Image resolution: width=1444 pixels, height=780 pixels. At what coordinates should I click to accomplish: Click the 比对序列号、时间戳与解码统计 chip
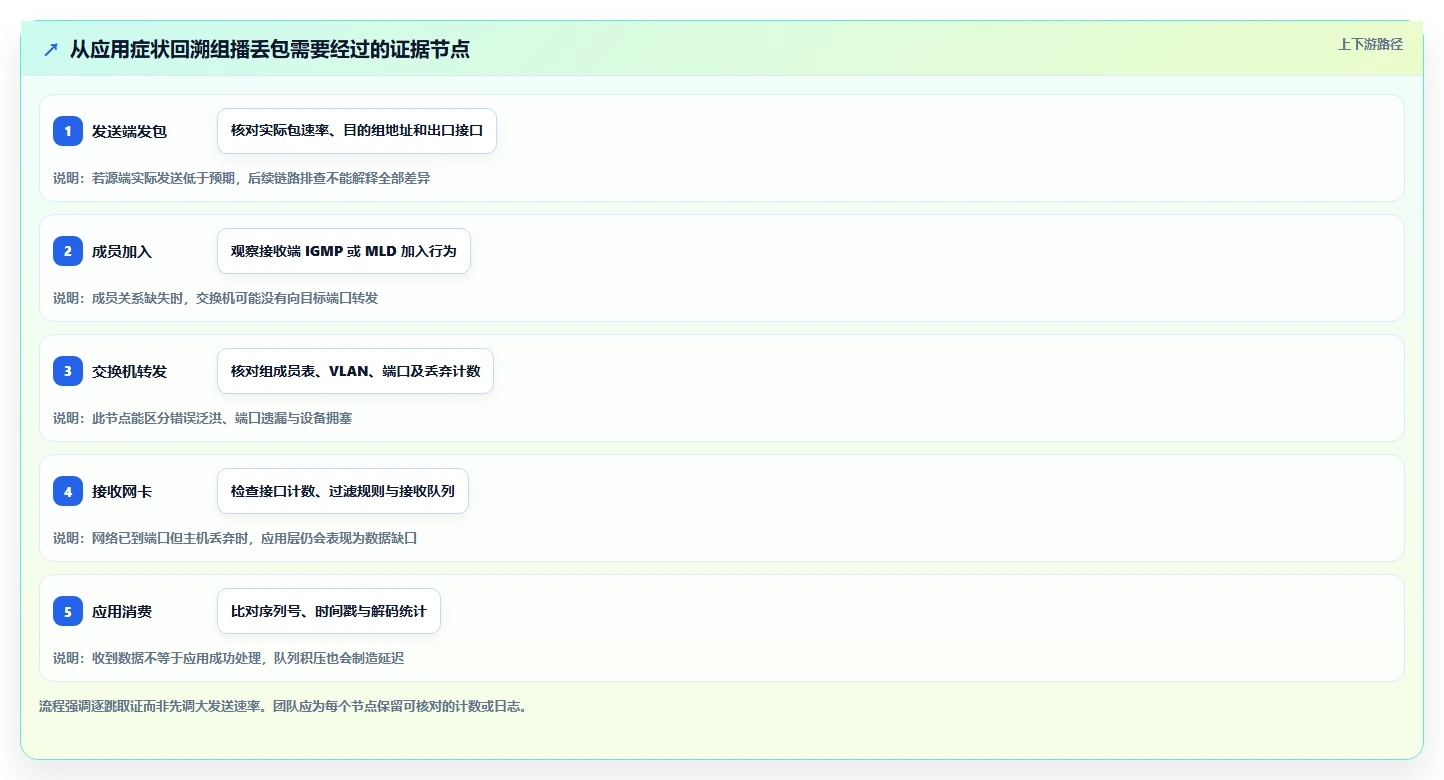[x=329, y=611]
